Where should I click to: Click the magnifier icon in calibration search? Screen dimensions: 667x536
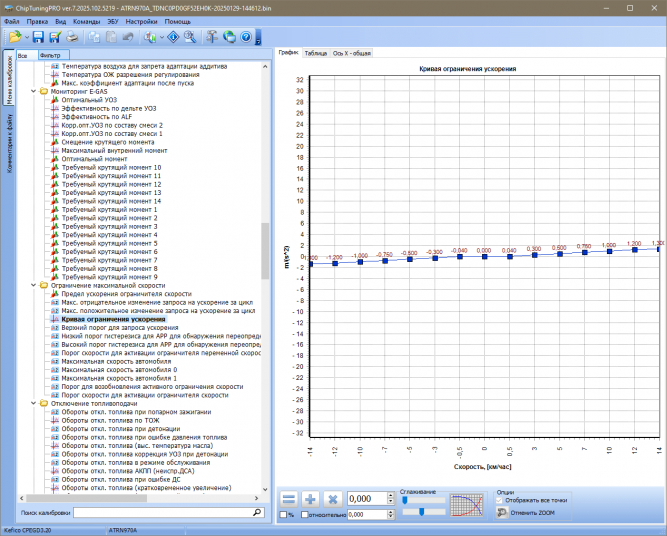tap(257, 513)
